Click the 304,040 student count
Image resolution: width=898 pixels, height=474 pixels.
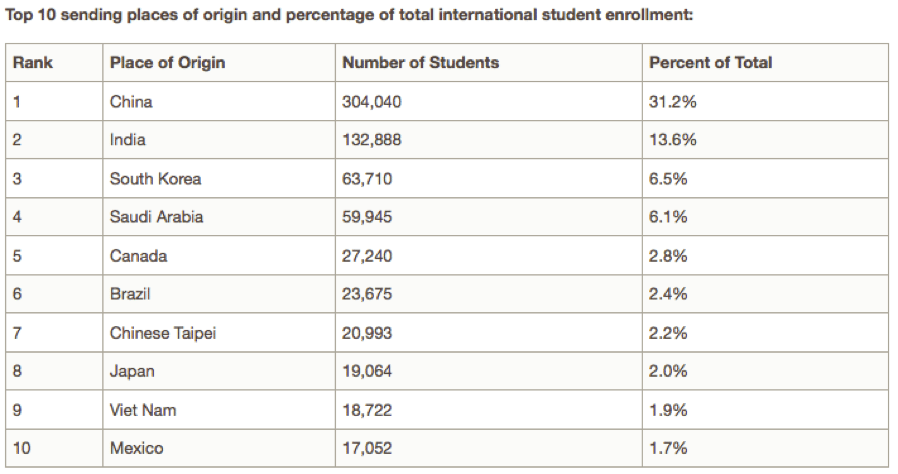372,101
